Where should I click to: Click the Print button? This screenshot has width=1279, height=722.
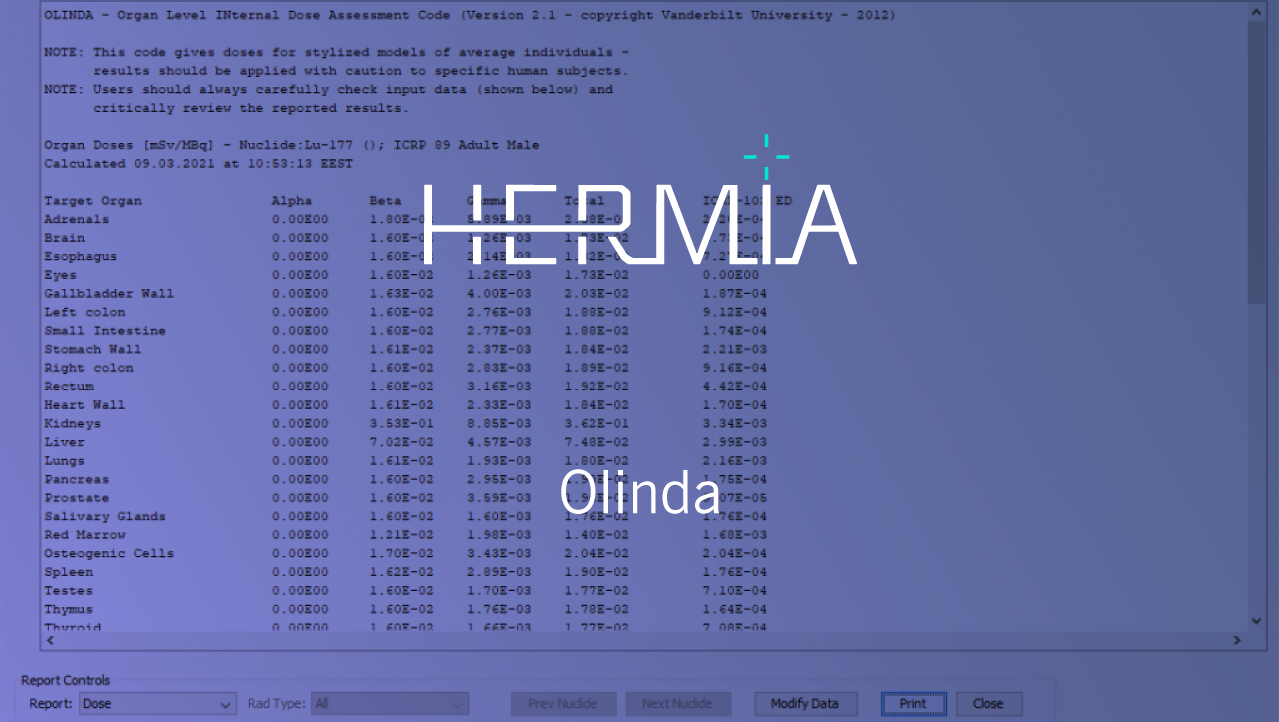912,704
